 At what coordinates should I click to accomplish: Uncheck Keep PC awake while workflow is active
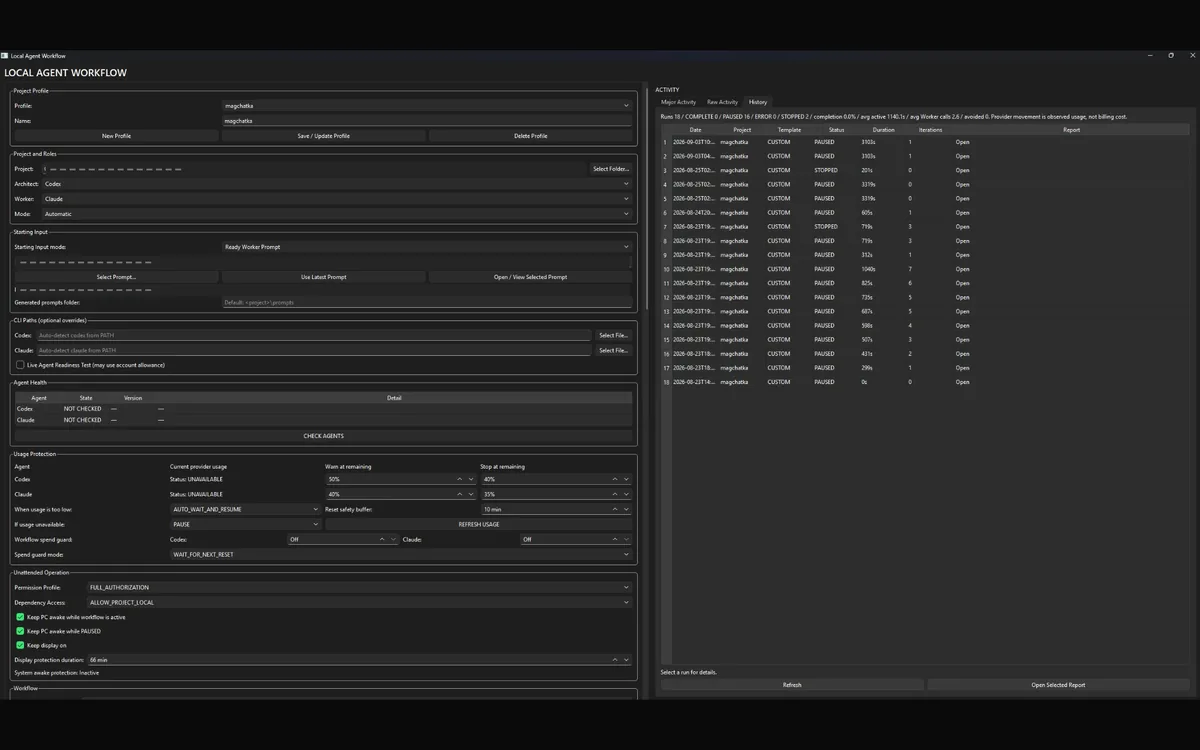tap(20, 617)
